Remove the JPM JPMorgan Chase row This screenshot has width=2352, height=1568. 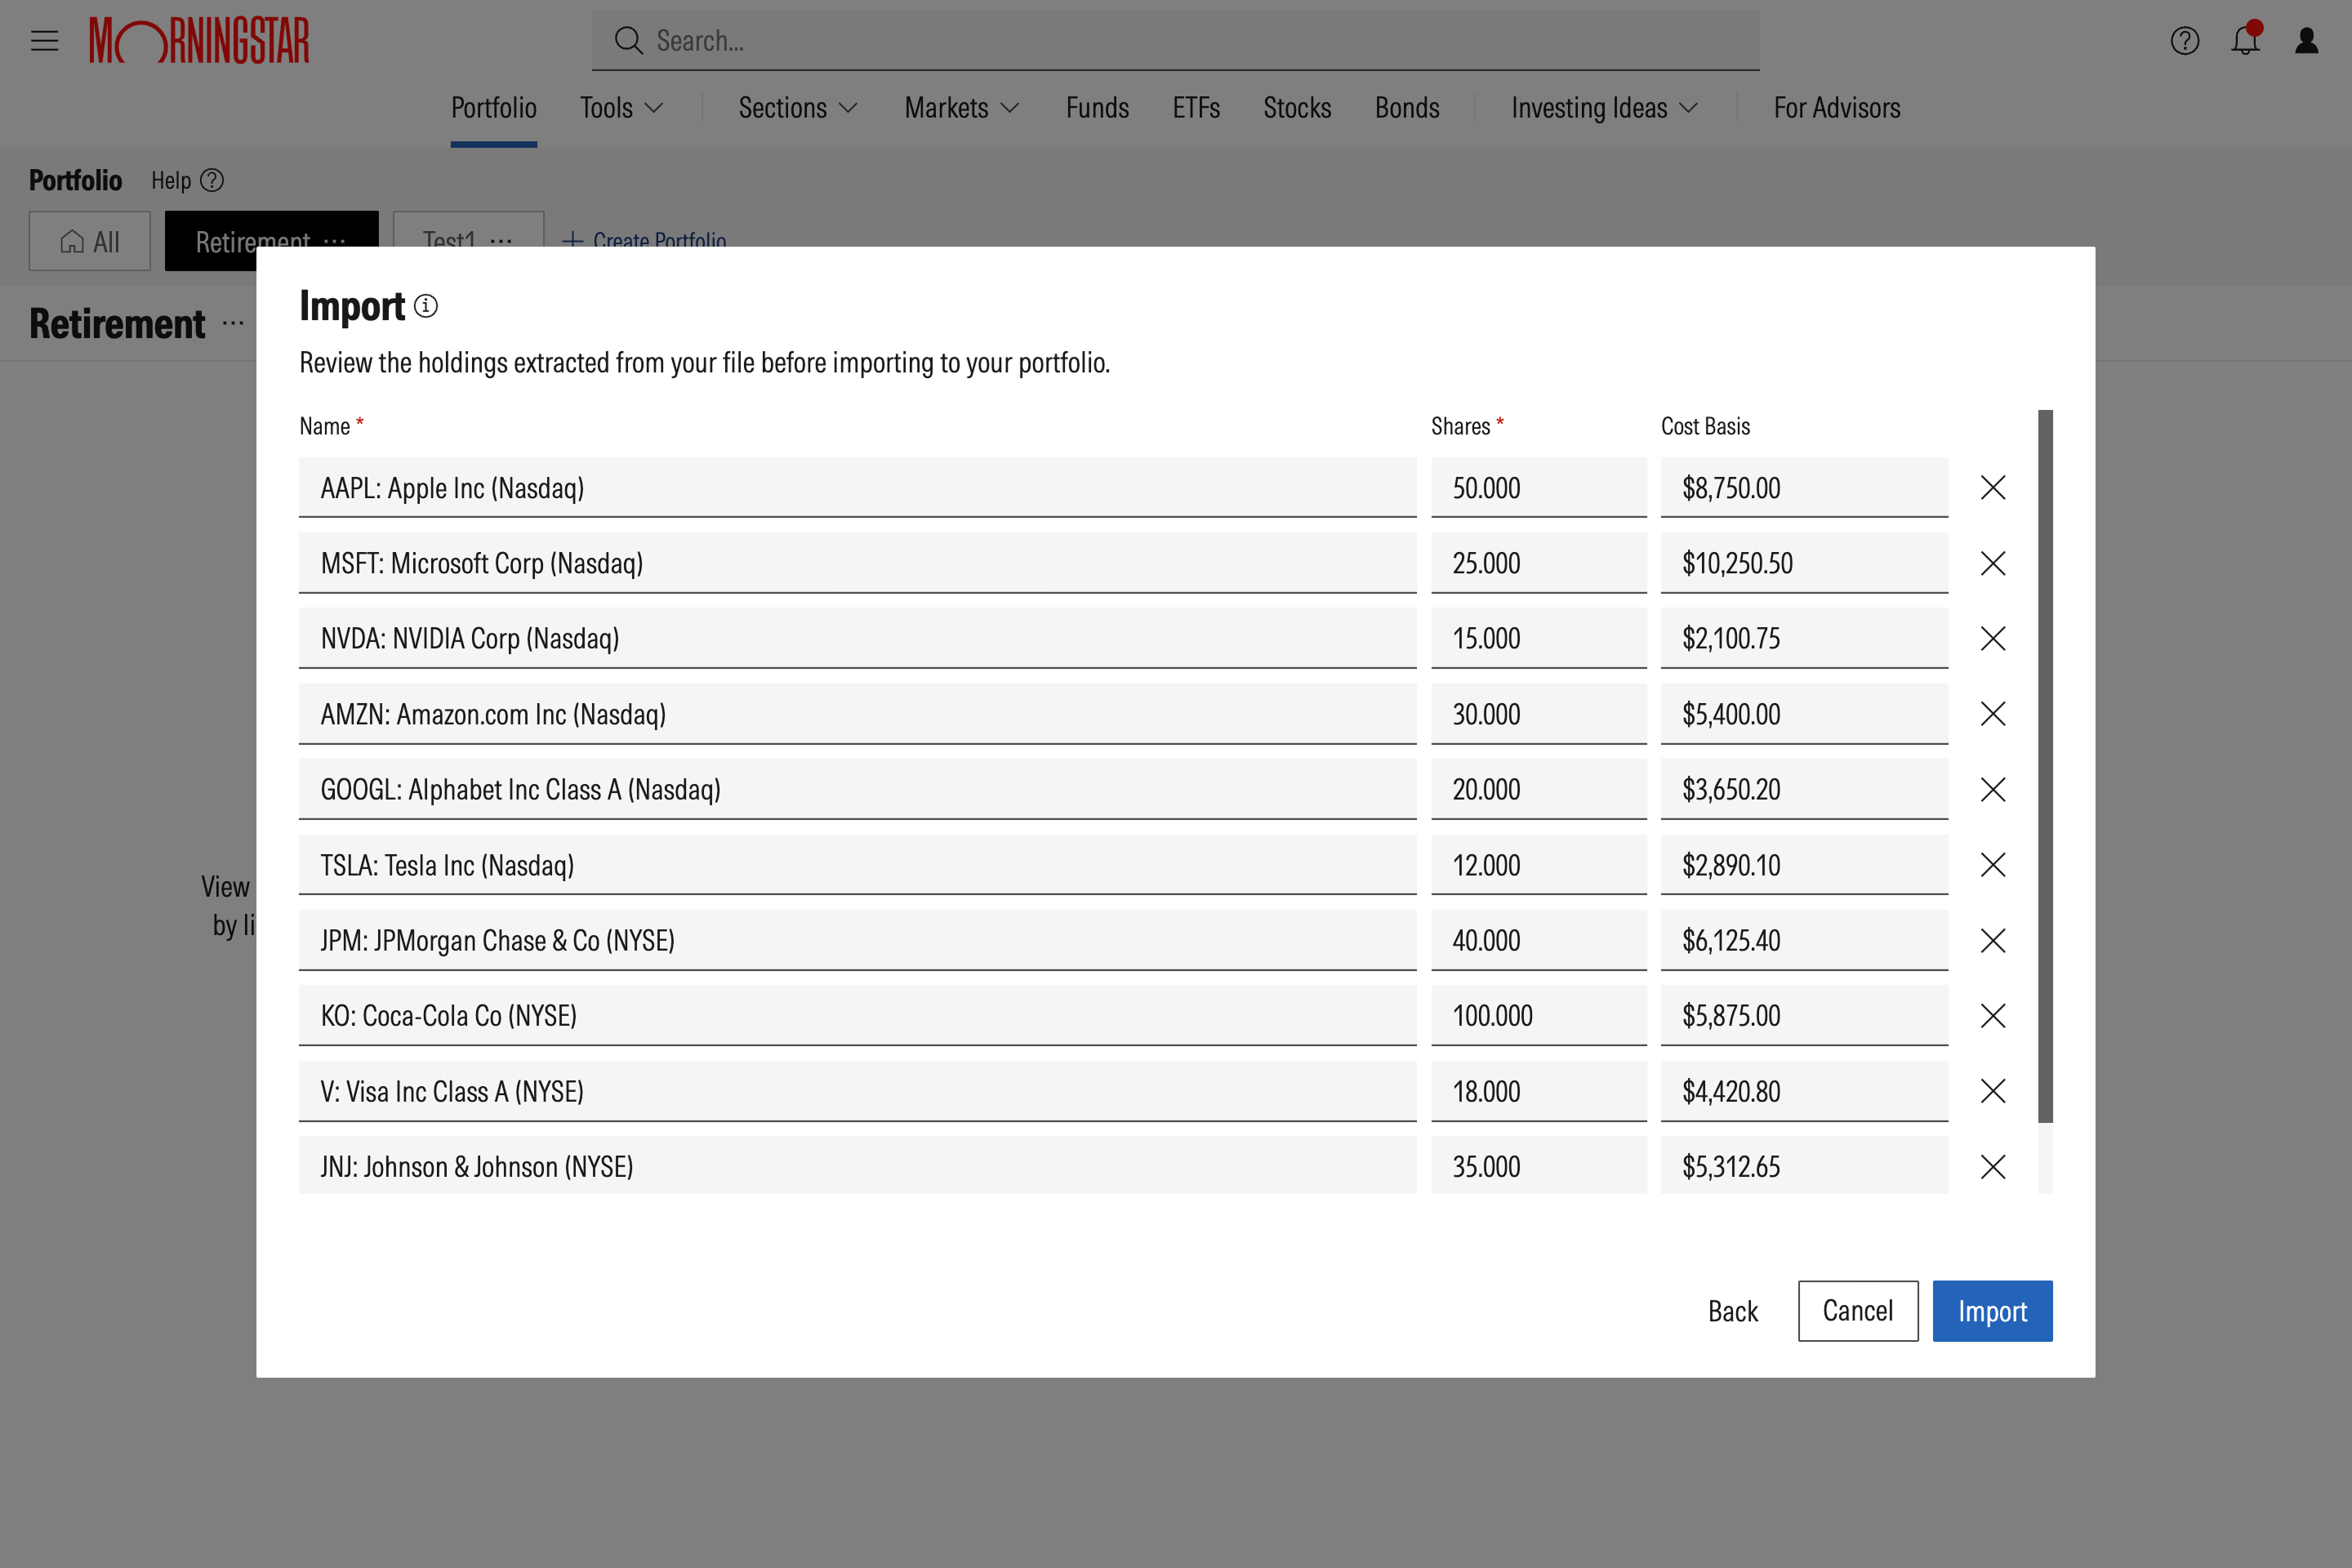point(1993,940)
